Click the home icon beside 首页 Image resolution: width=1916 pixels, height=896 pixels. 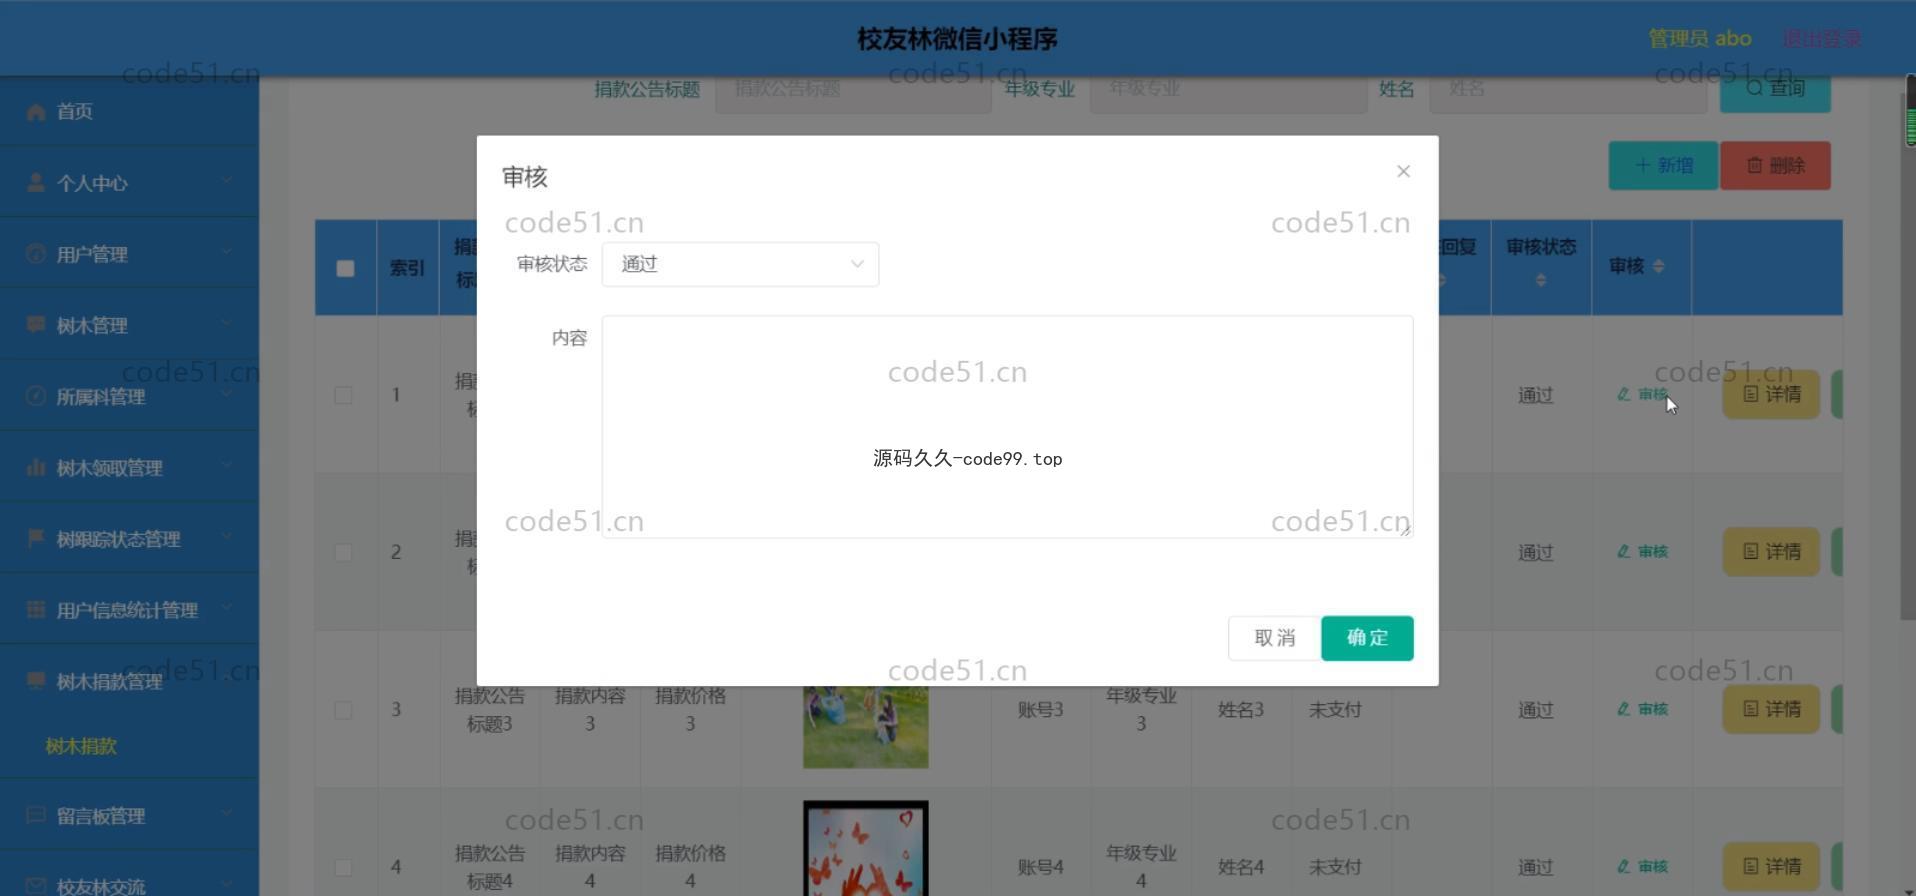tap(36, 111)
